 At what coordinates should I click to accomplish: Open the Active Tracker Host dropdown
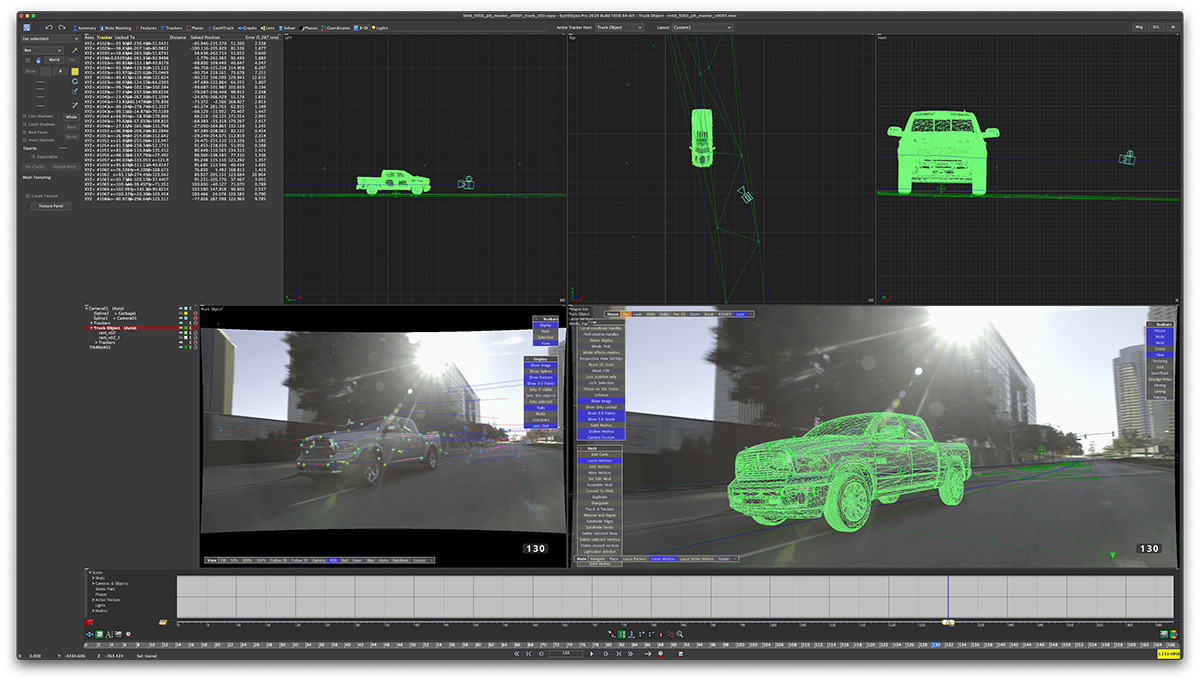tap(619, 28)
